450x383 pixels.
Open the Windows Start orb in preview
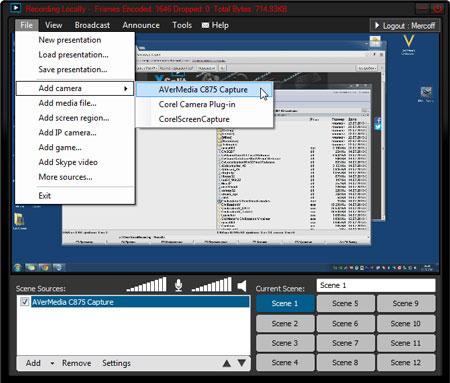(18, 267)
